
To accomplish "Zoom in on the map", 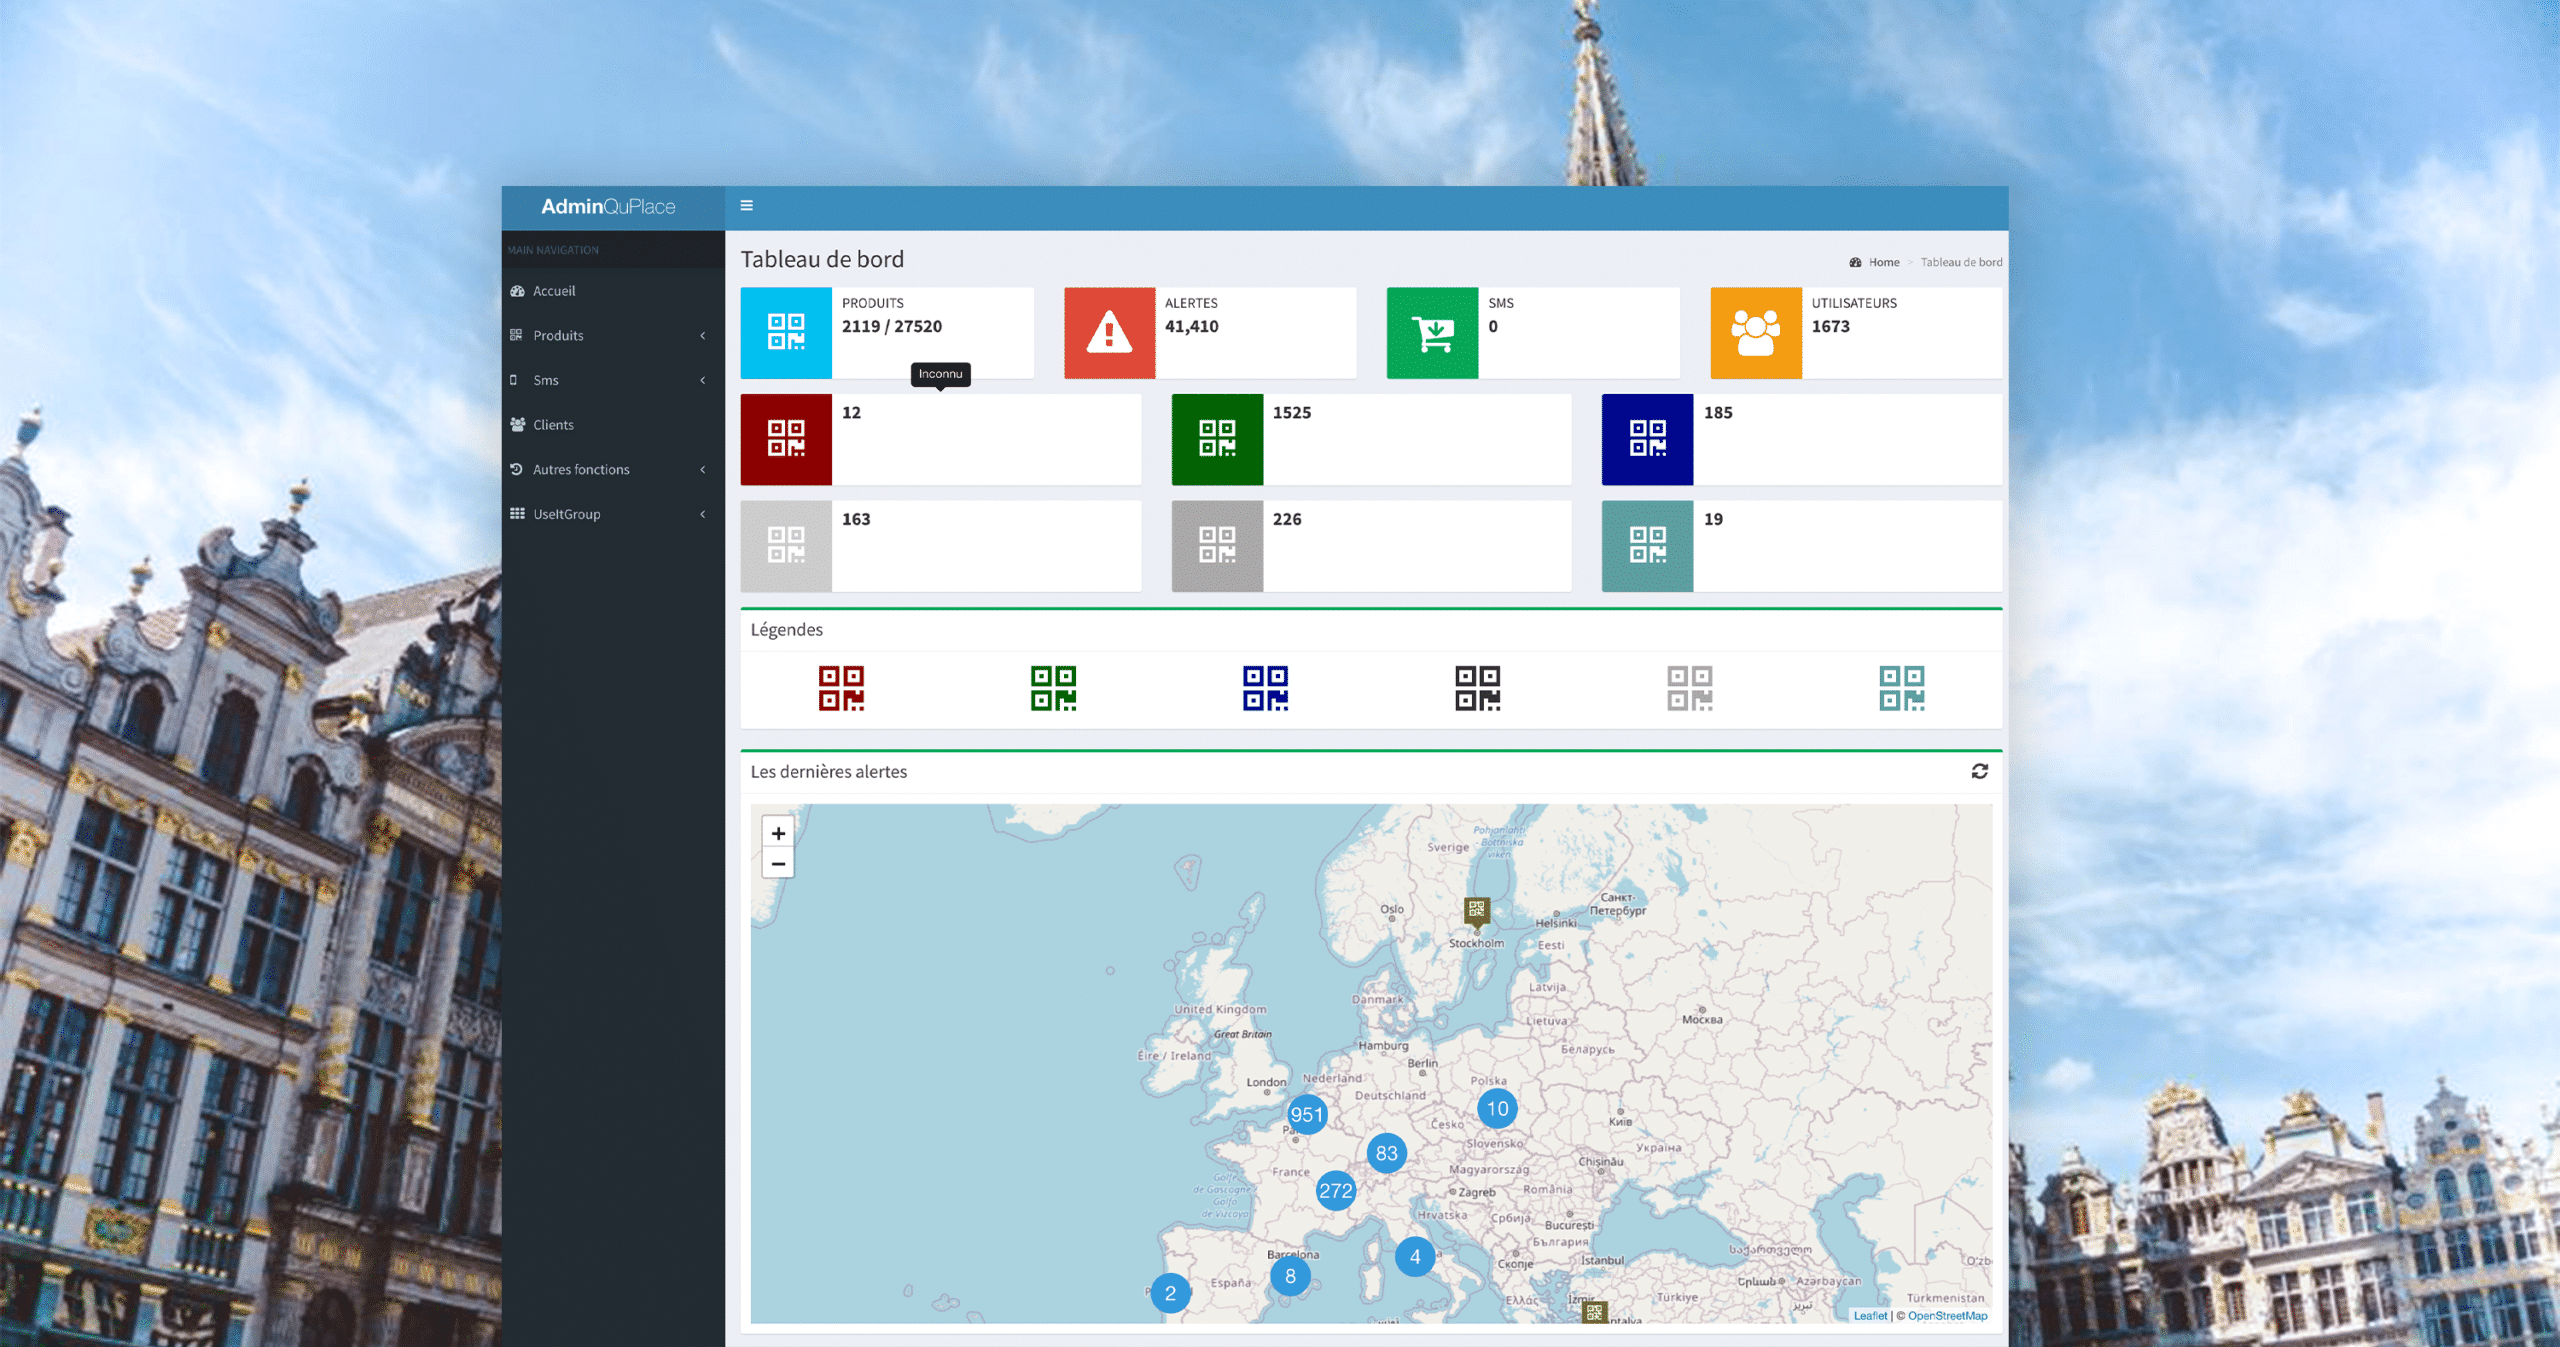I will point(778,833).
